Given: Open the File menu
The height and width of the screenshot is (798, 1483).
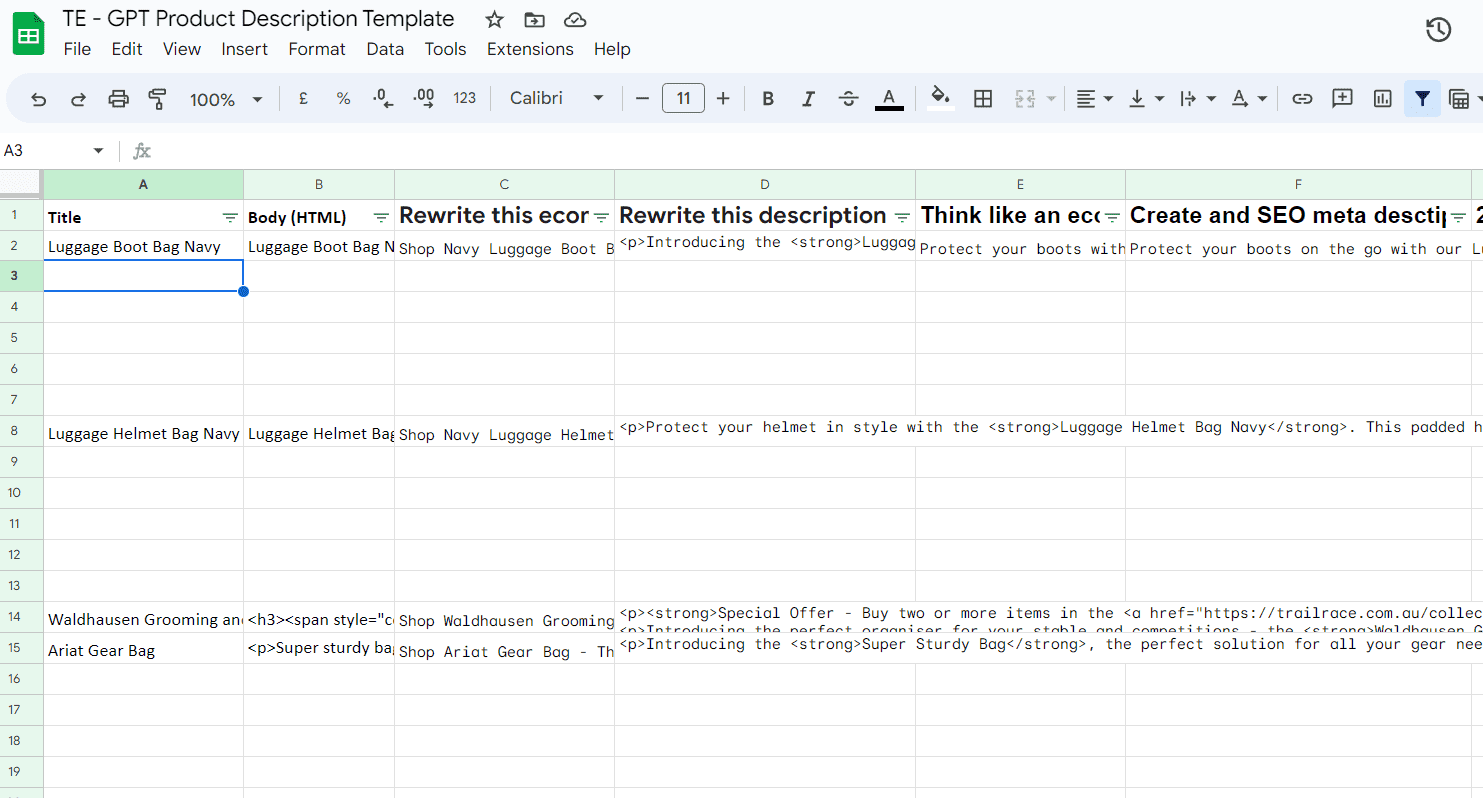Looking at the screenshot, I should click(77, 49).
